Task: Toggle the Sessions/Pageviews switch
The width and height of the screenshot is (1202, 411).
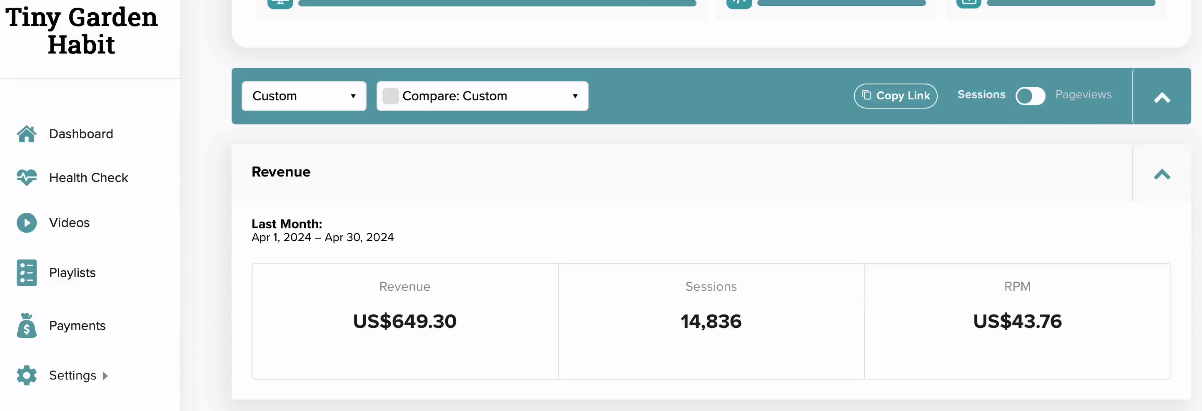Action: (x=1030, y=96)
